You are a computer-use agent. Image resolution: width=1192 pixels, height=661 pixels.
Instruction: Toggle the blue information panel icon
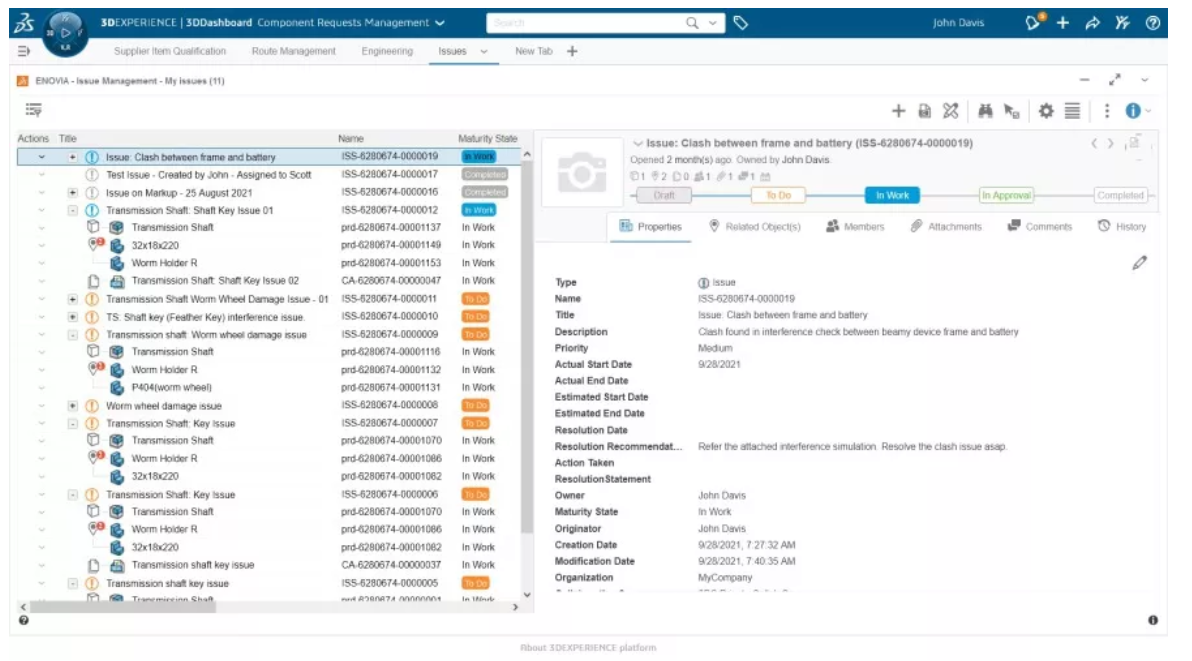click(1133, 111)
